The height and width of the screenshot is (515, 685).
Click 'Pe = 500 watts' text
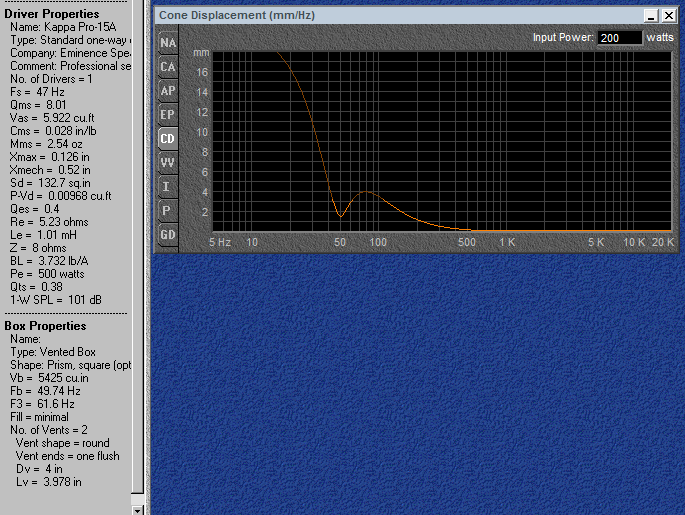click(47, 274)
